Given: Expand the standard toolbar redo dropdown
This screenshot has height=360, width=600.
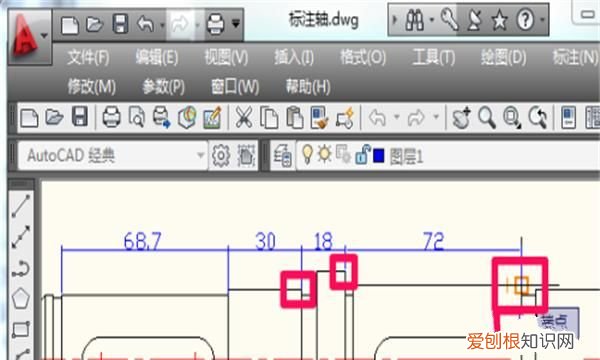Looking at the screenshot, I should click(436, 116).
